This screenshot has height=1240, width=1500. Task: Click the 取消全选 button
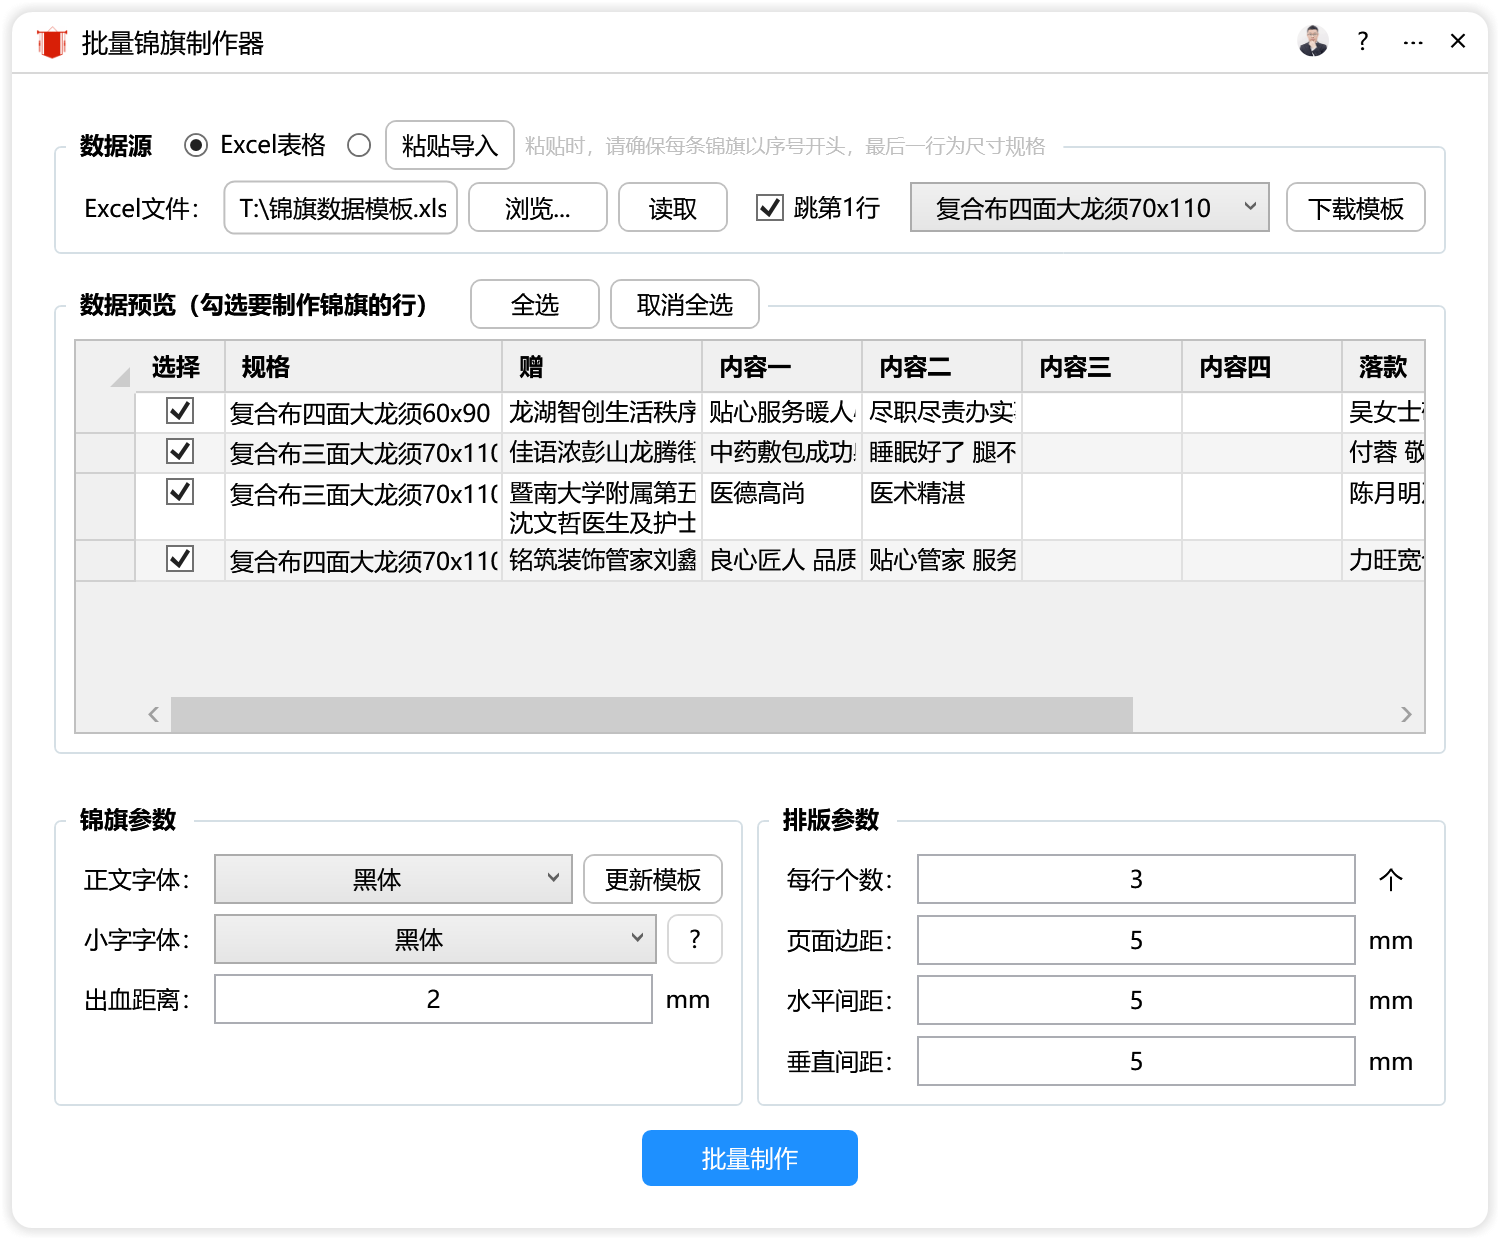pos(685,304)
